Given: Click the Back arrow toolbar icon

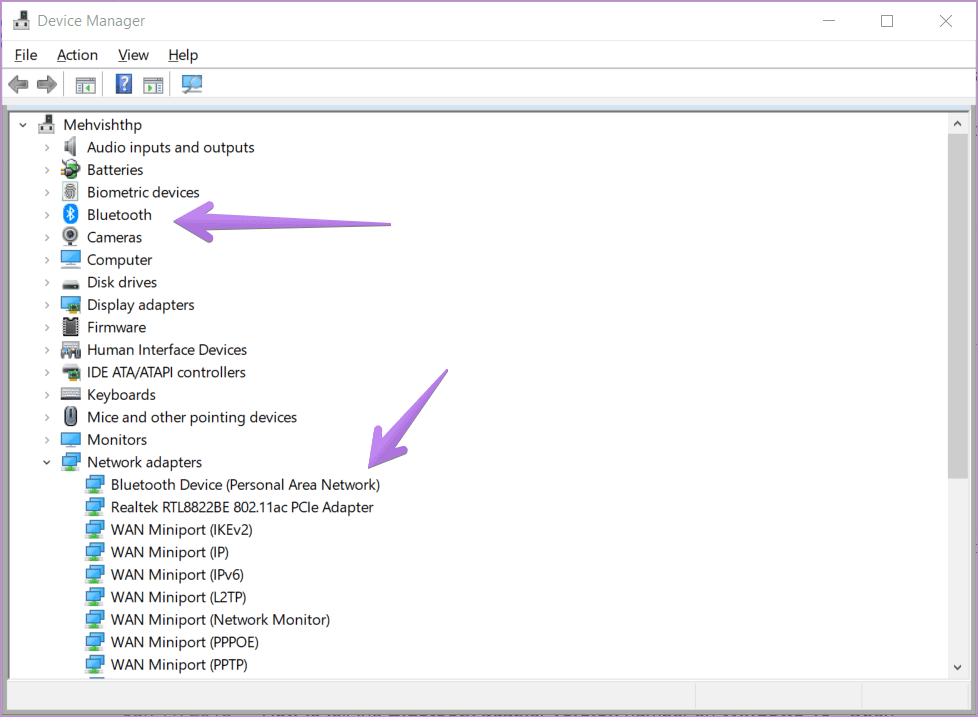Looking at the screenshot, I should pos(18,84).
